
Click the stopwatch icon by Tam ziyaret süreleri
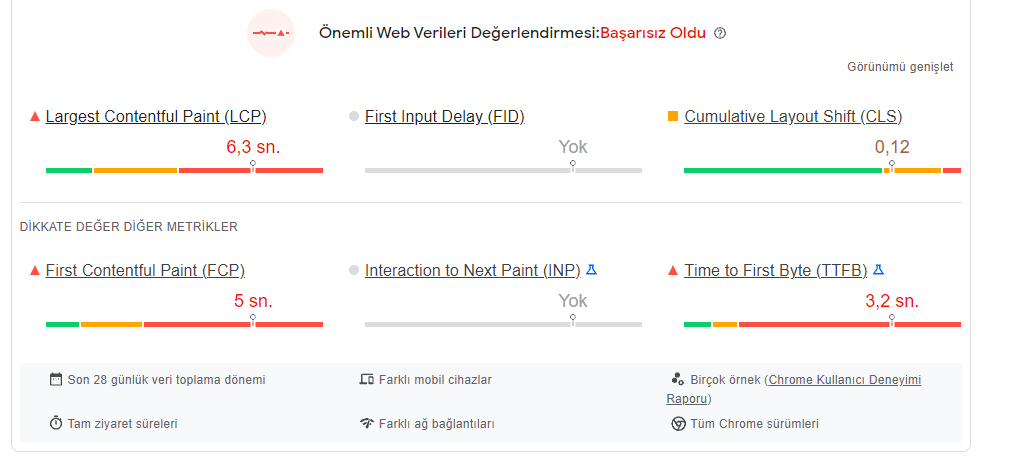(56, 424)
